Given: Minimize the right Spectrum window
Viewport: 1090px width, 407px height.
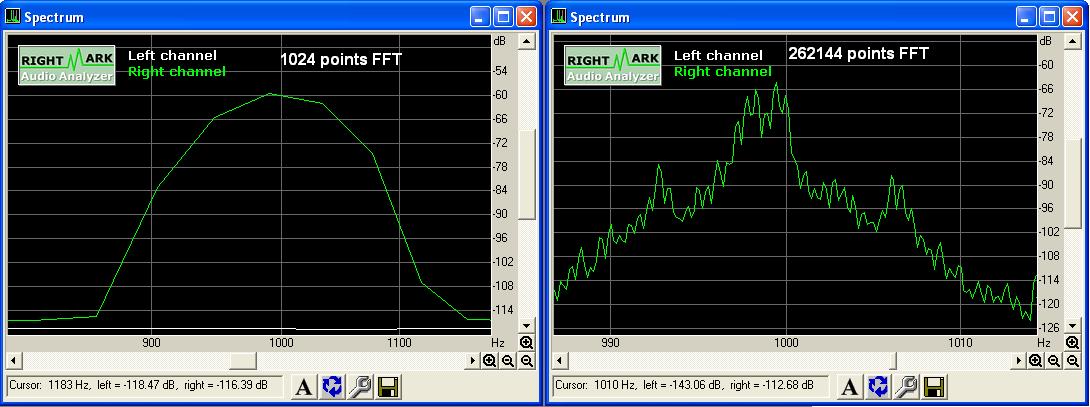Looking at the screenshot, I should (1026, 17).
